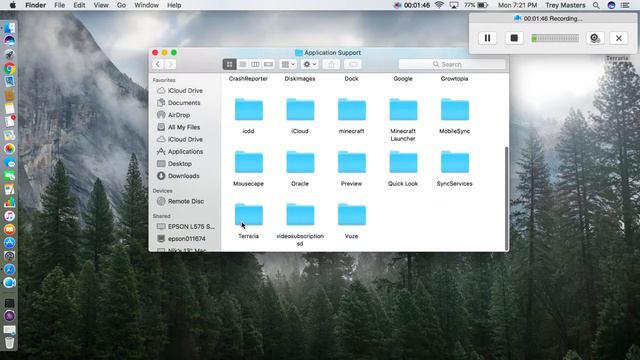The image size is (640, 360).
Task: Click the Share toolbar button
Action: (x=331, y=64)
